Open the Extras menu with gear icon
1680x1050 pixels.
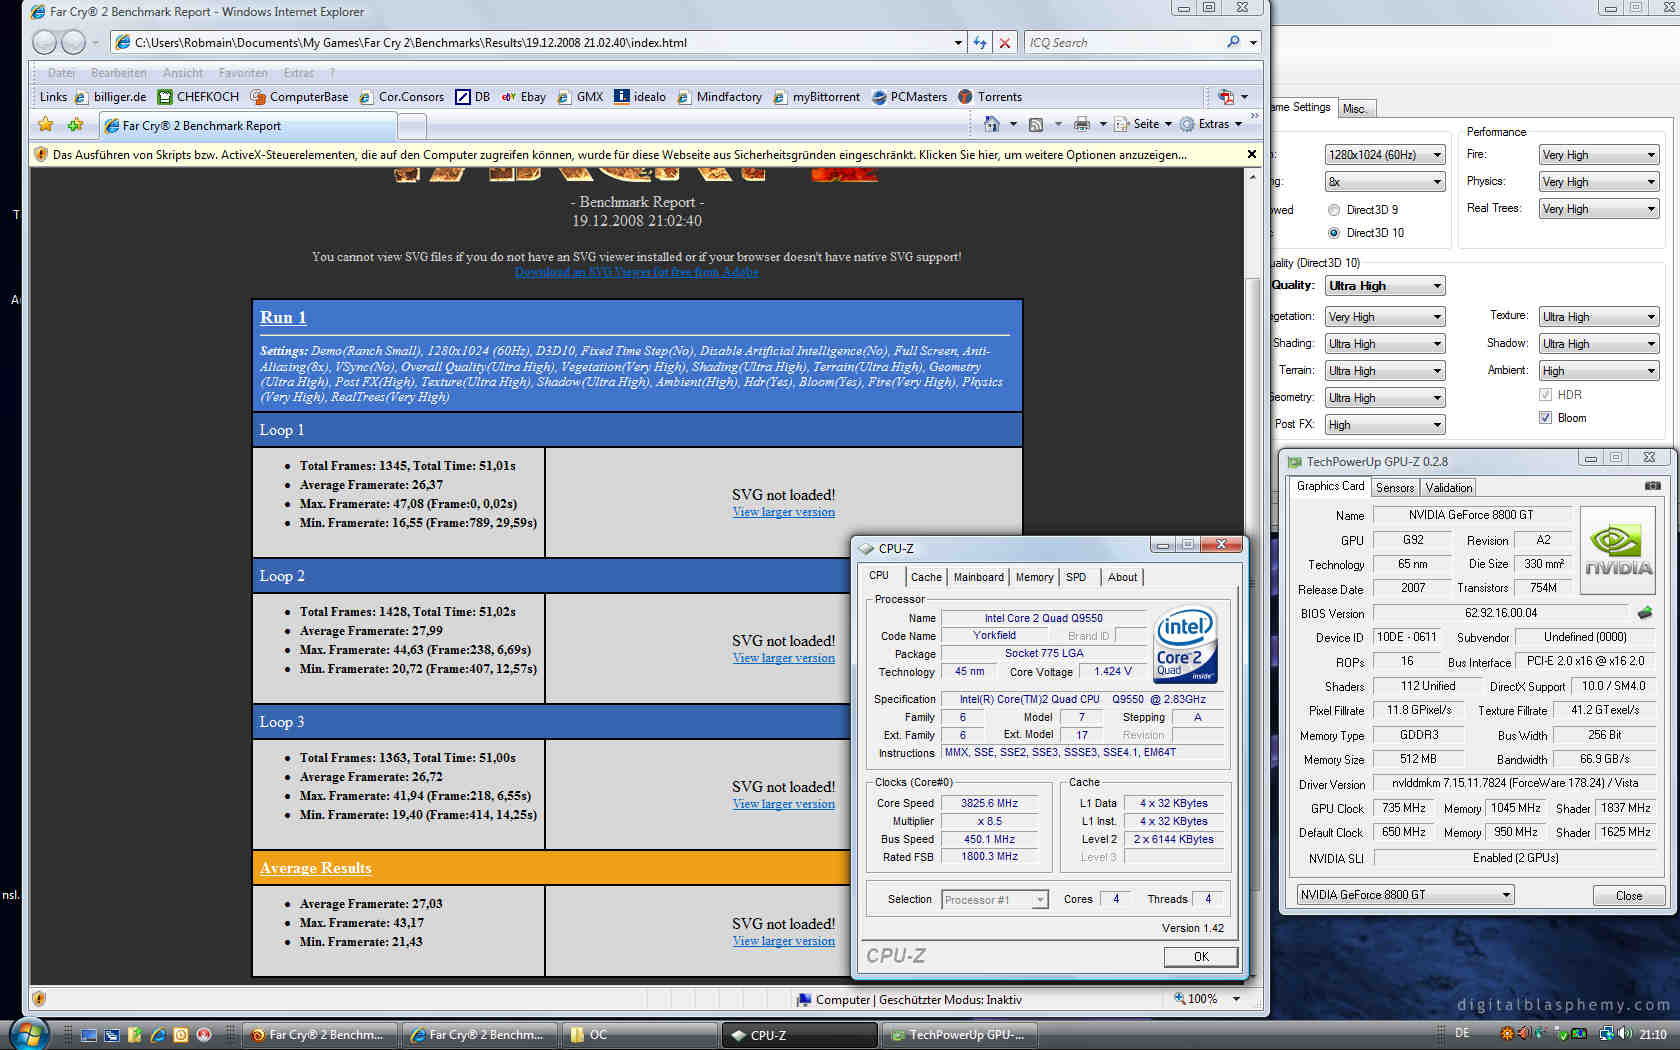1211,124
